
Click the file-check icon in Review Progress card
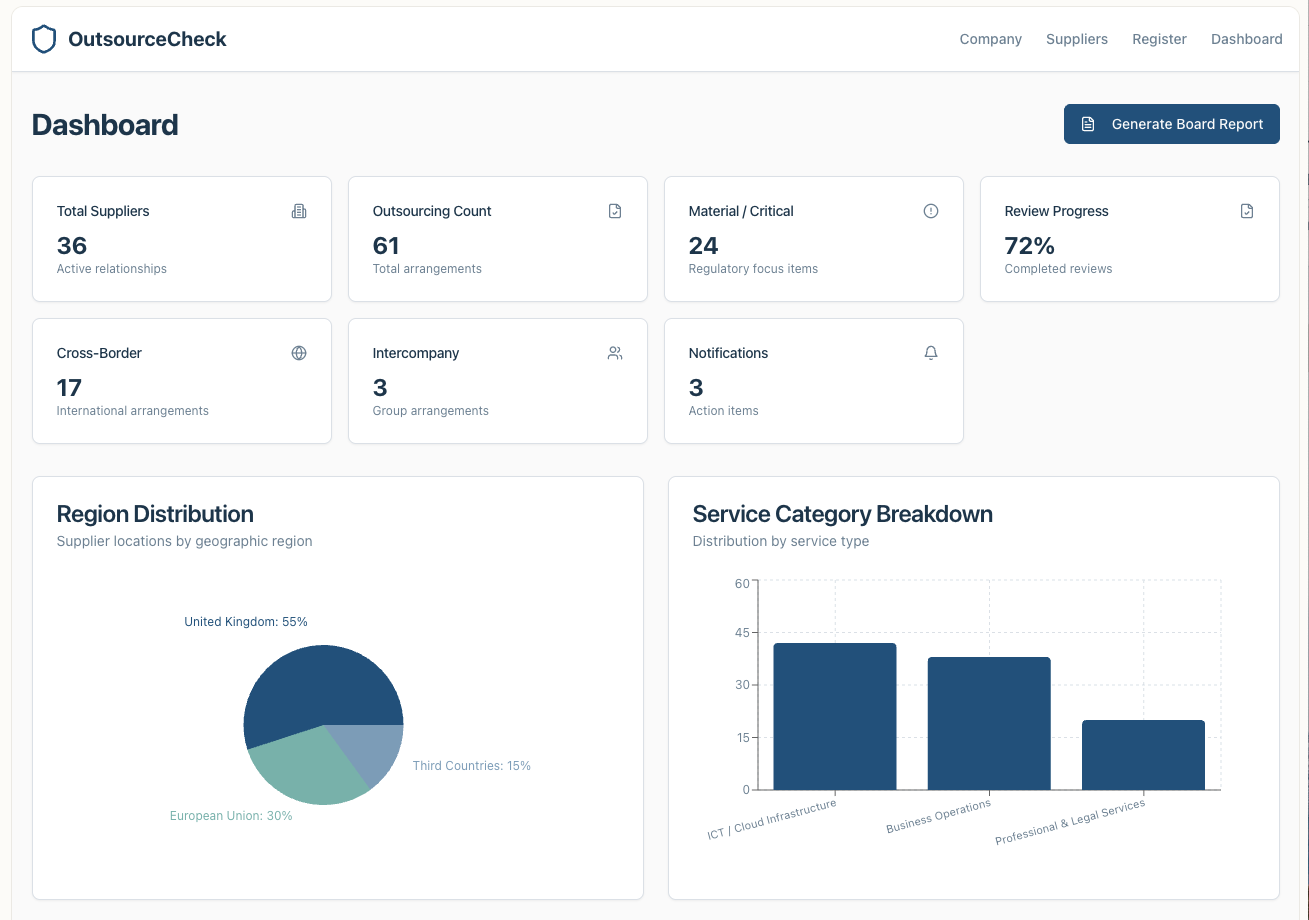click(1247, 211)
